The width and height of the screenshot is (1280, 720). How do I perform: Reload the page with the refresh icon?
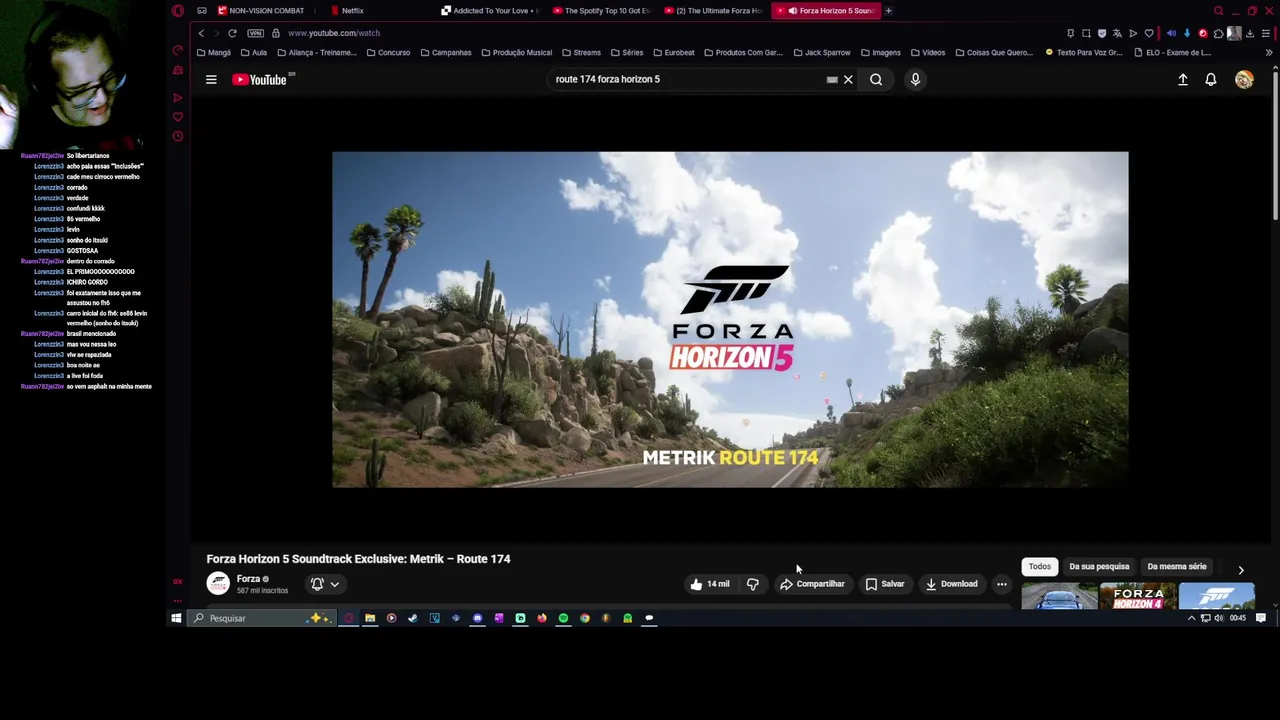(232, 33)
